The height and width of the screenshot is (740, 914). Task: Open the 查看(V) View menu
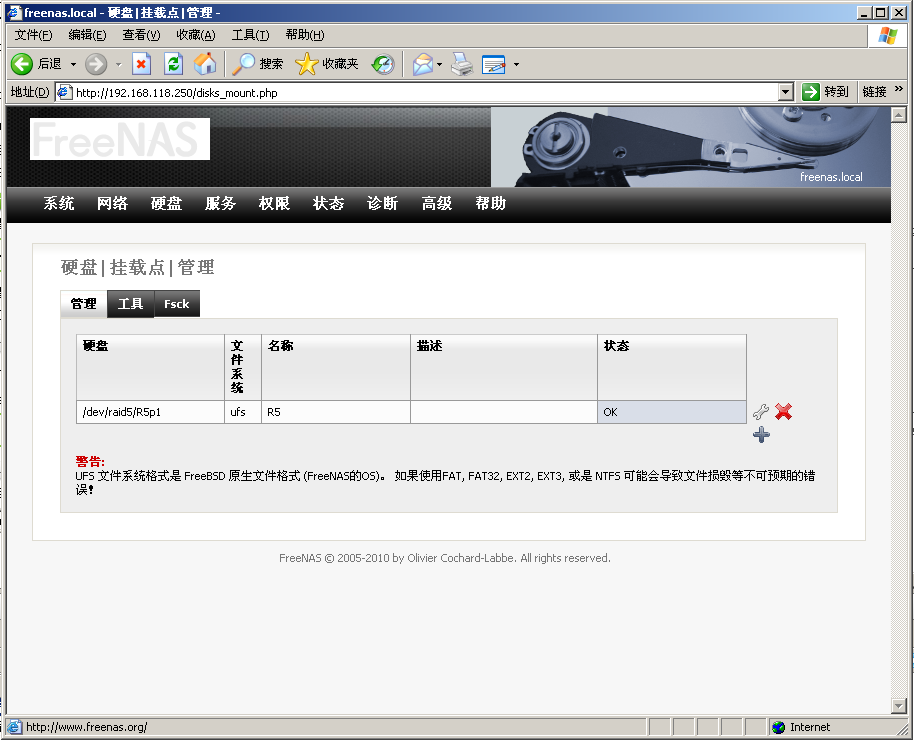pos(141,35)
